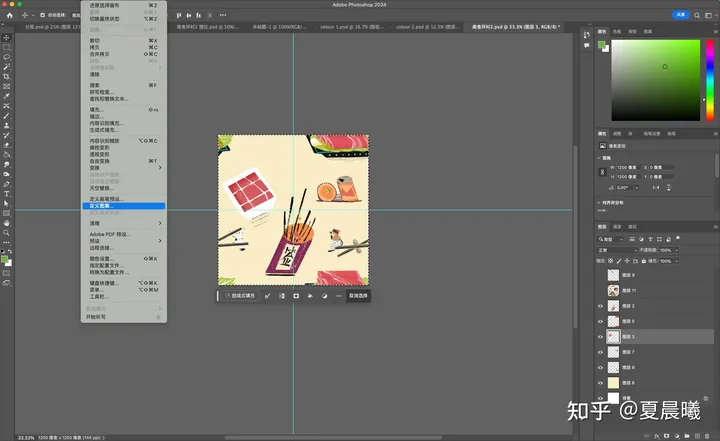Switch to colour 1.psd document tab
720x441 pixels.
(x=352, y=27)
